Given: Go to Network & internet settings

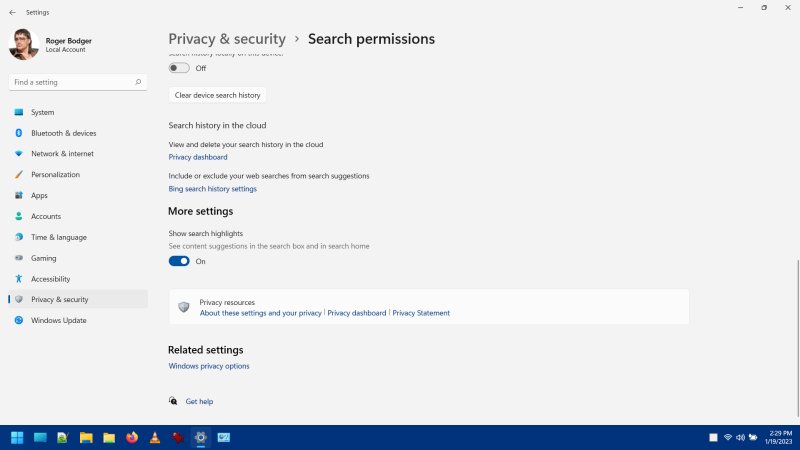Looking at the screenshot, I should click(62, 154).
